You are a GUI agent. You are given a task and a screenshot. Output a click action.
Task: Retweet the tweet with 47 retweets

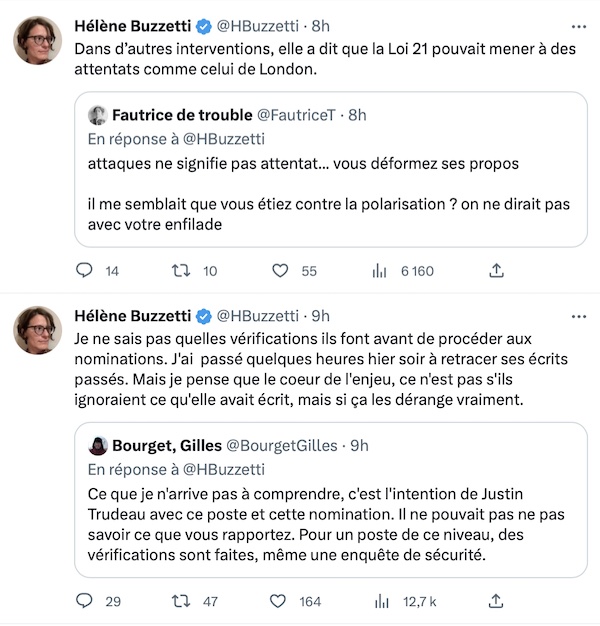tap(181, 601)
